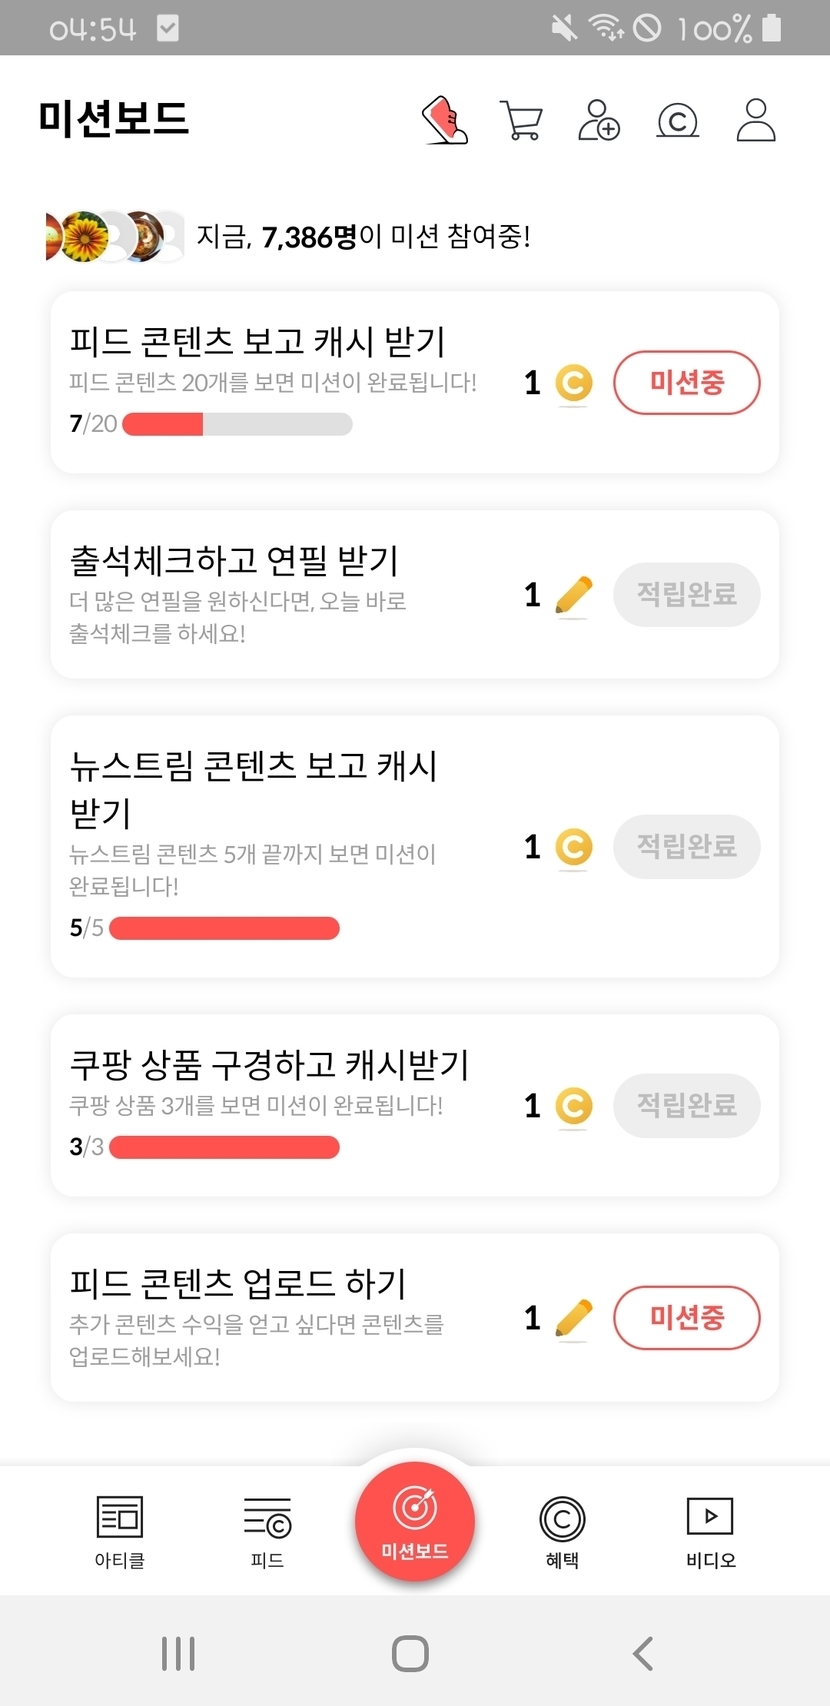Tap the red sneaker icon in header
Screen dimensions: 830x1706
click(445, 121)
